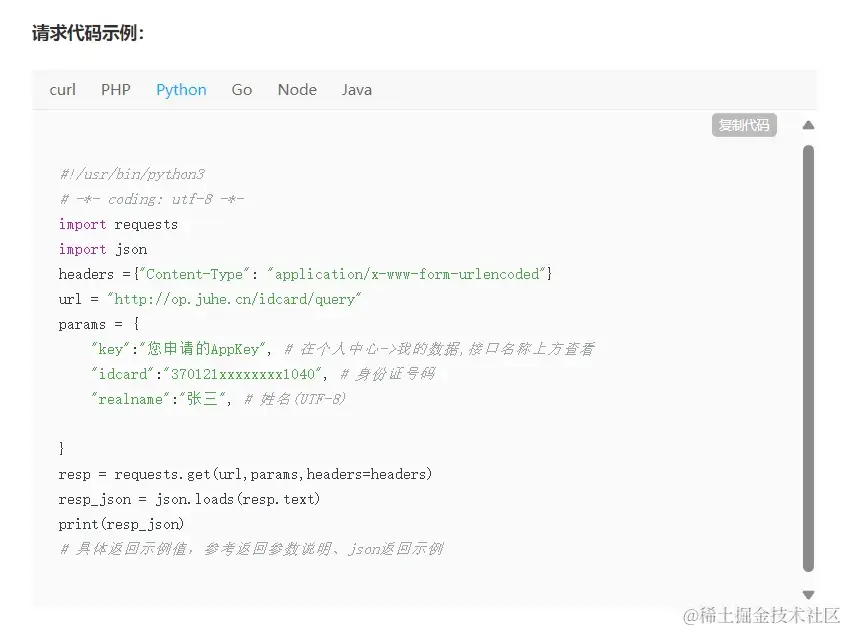
Task: Click the coding: utf-8 comment line
Action: pos(152,199)
